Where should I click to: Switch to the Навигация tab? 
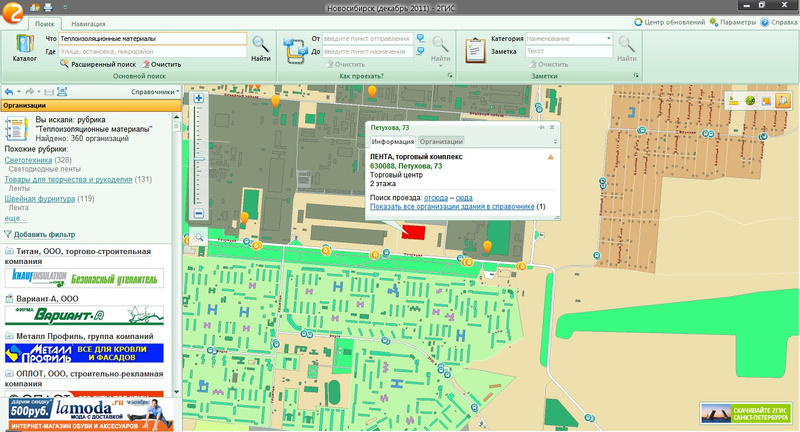[x=88, y=23]
